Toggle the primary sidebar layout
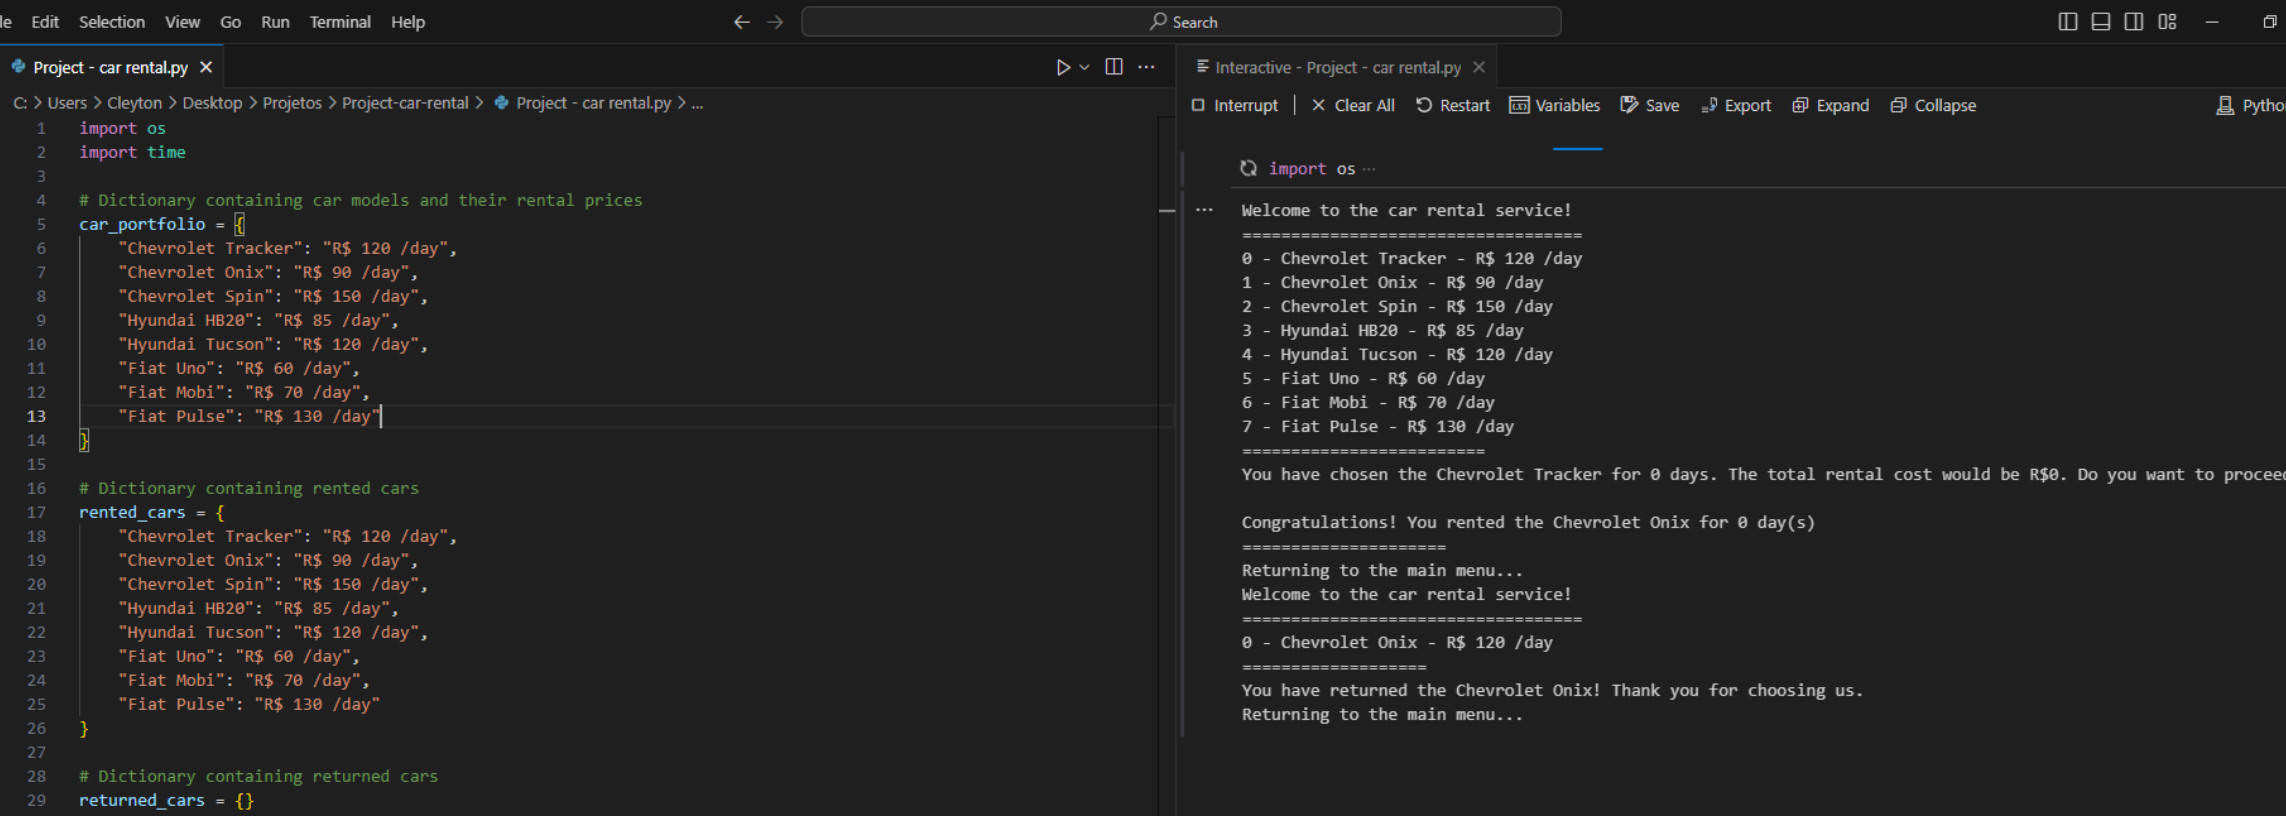 2068,22
